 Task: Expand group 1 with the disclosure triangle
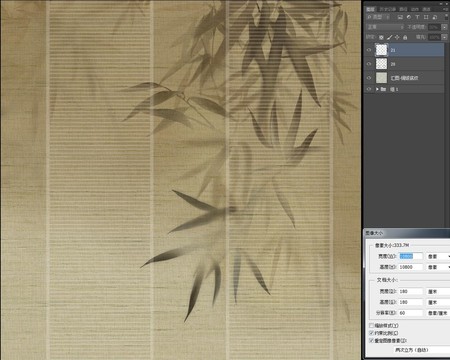[x=377, y=89]
